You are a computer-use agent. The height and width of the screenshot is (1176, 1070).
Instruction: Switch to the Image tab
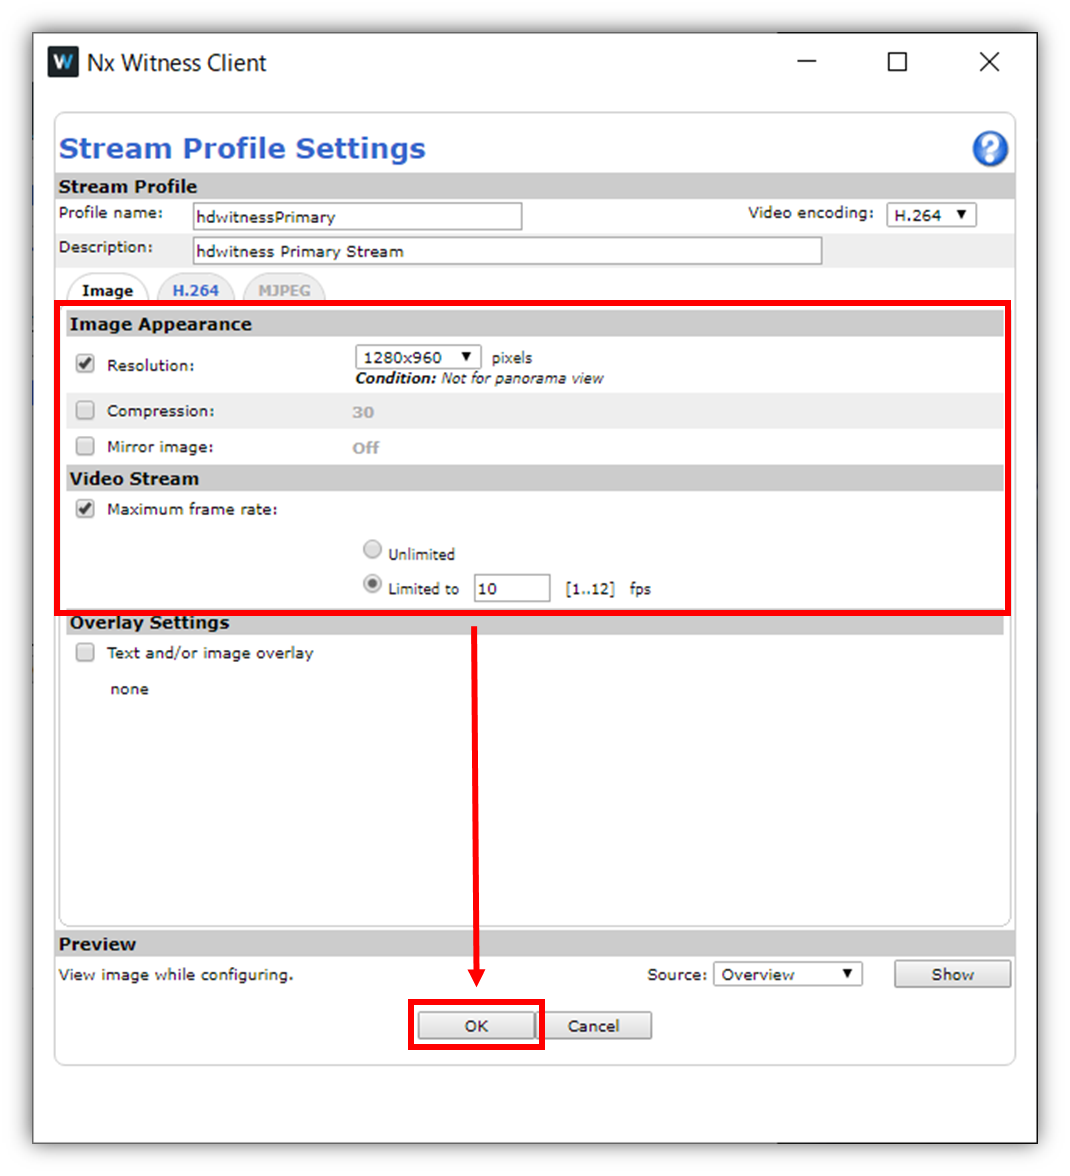point(107,290)
